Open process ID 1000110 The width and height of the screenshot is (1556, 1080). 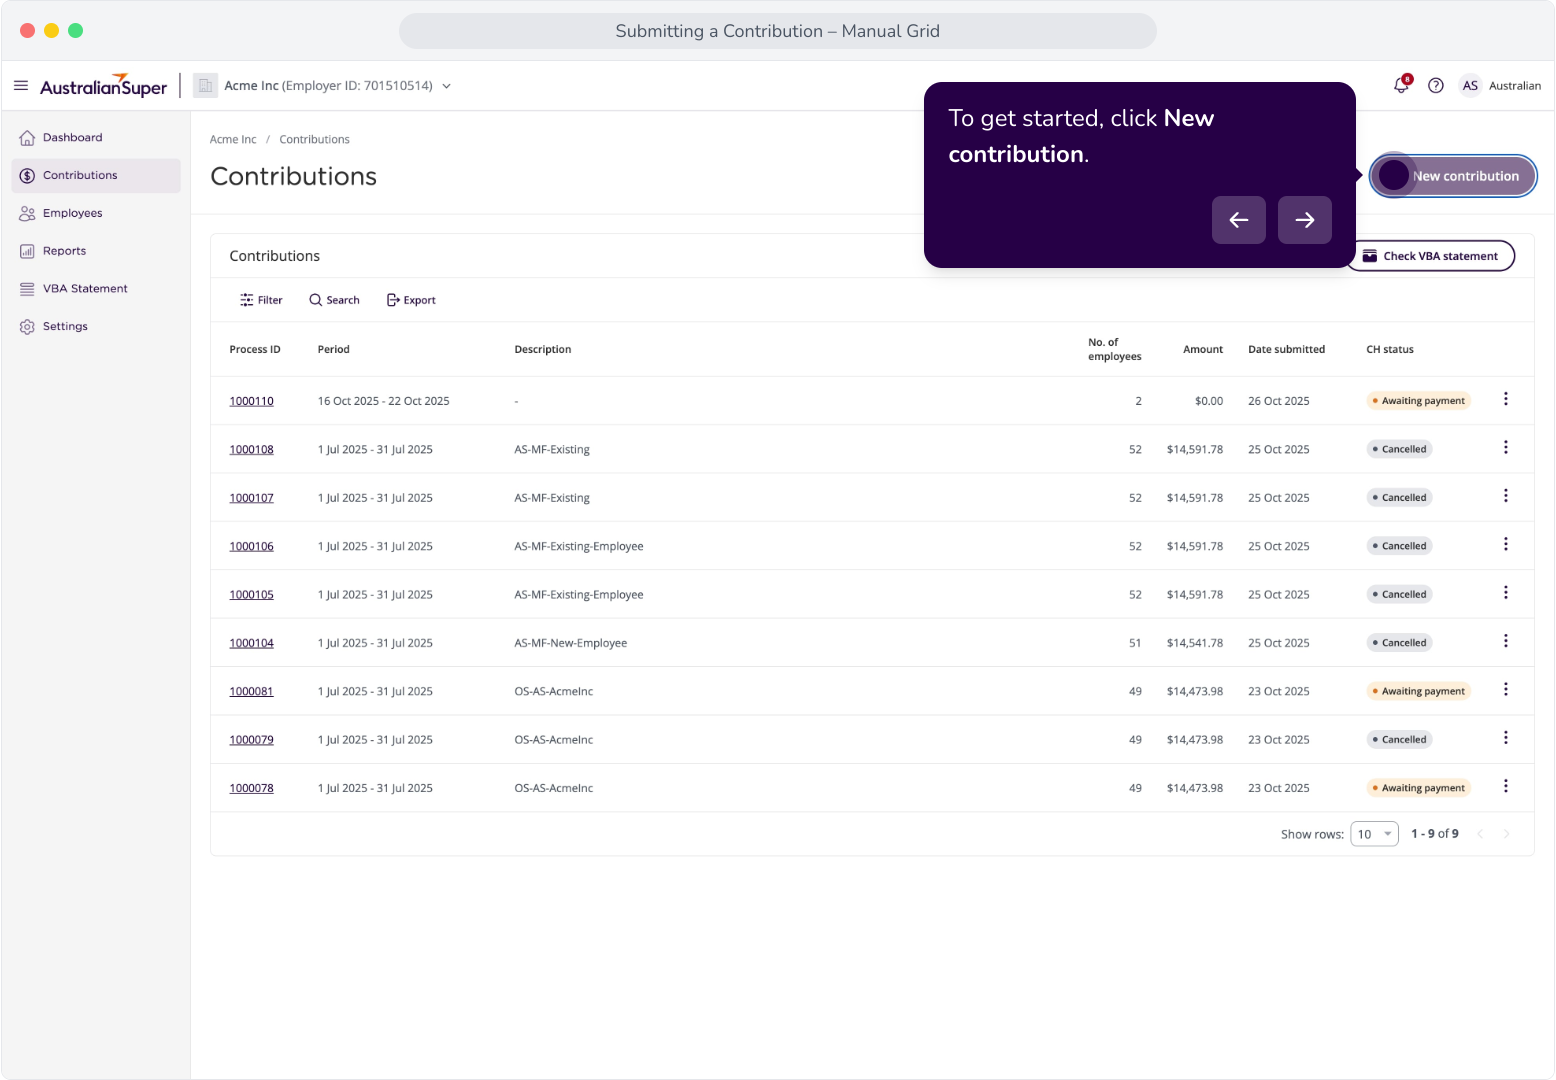click(x=251, y=401)
